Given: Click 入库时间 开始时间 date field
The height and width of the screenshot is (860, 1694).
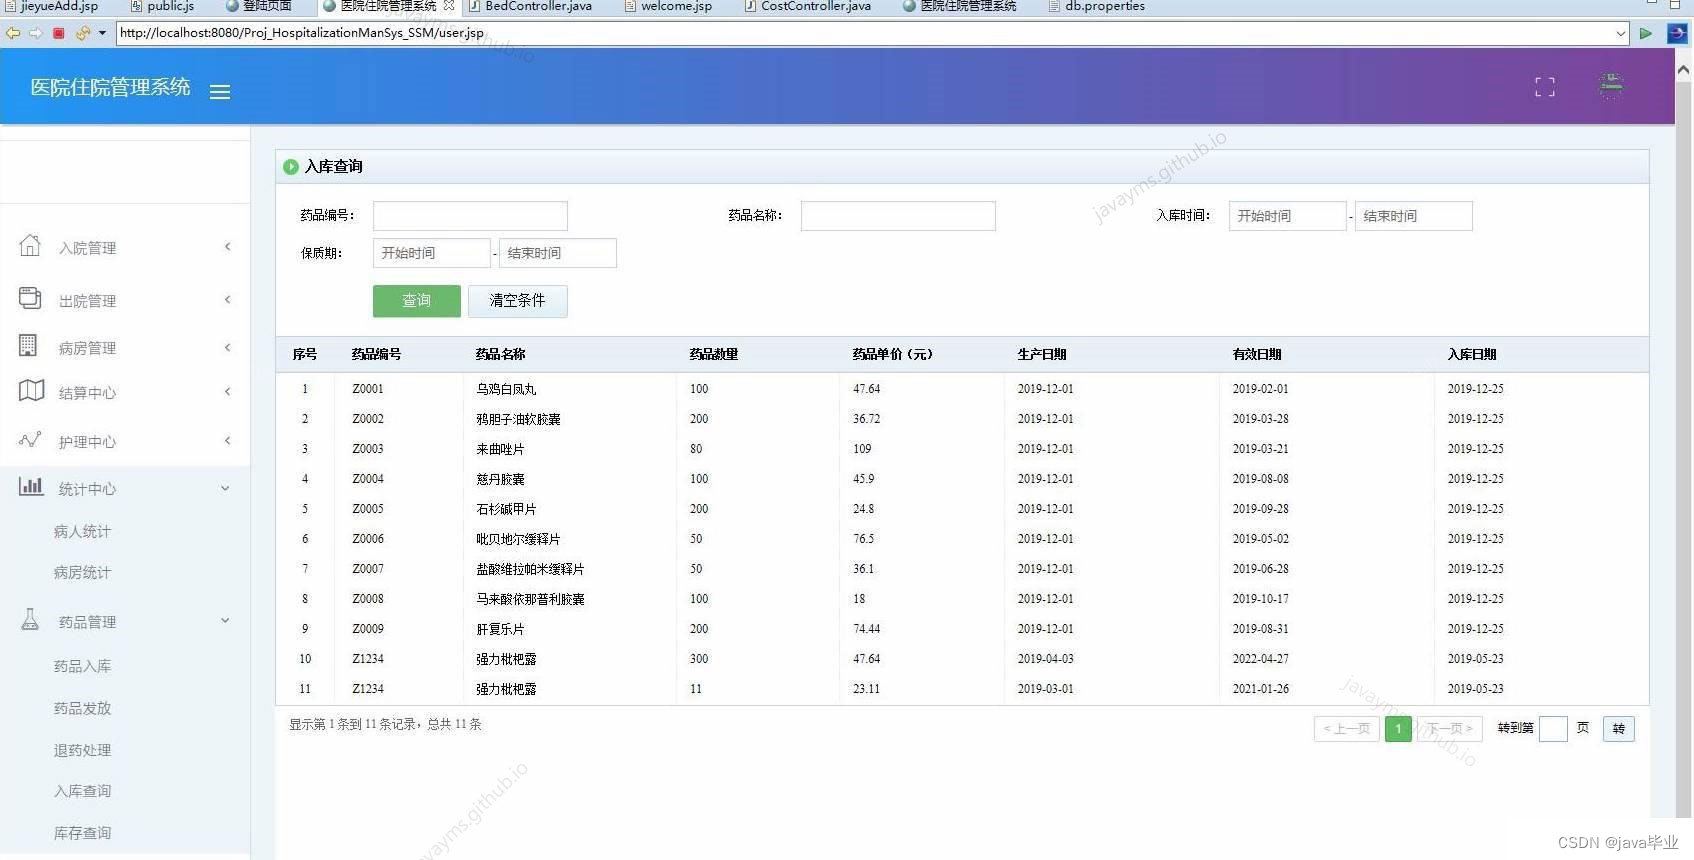Looking at the screenshot, I should point(1287,216).
